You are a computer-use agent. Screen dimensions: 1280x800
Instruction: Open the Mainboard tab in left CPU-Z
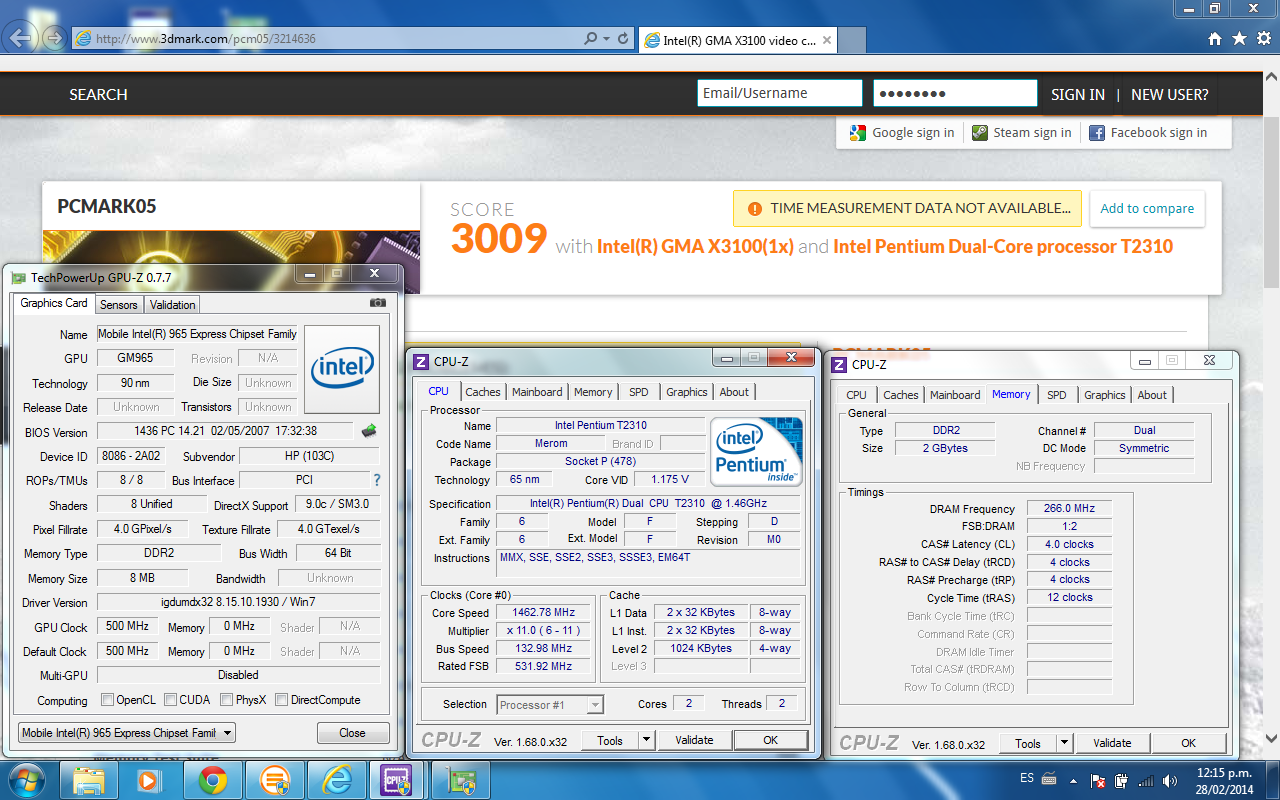(537, 392)
